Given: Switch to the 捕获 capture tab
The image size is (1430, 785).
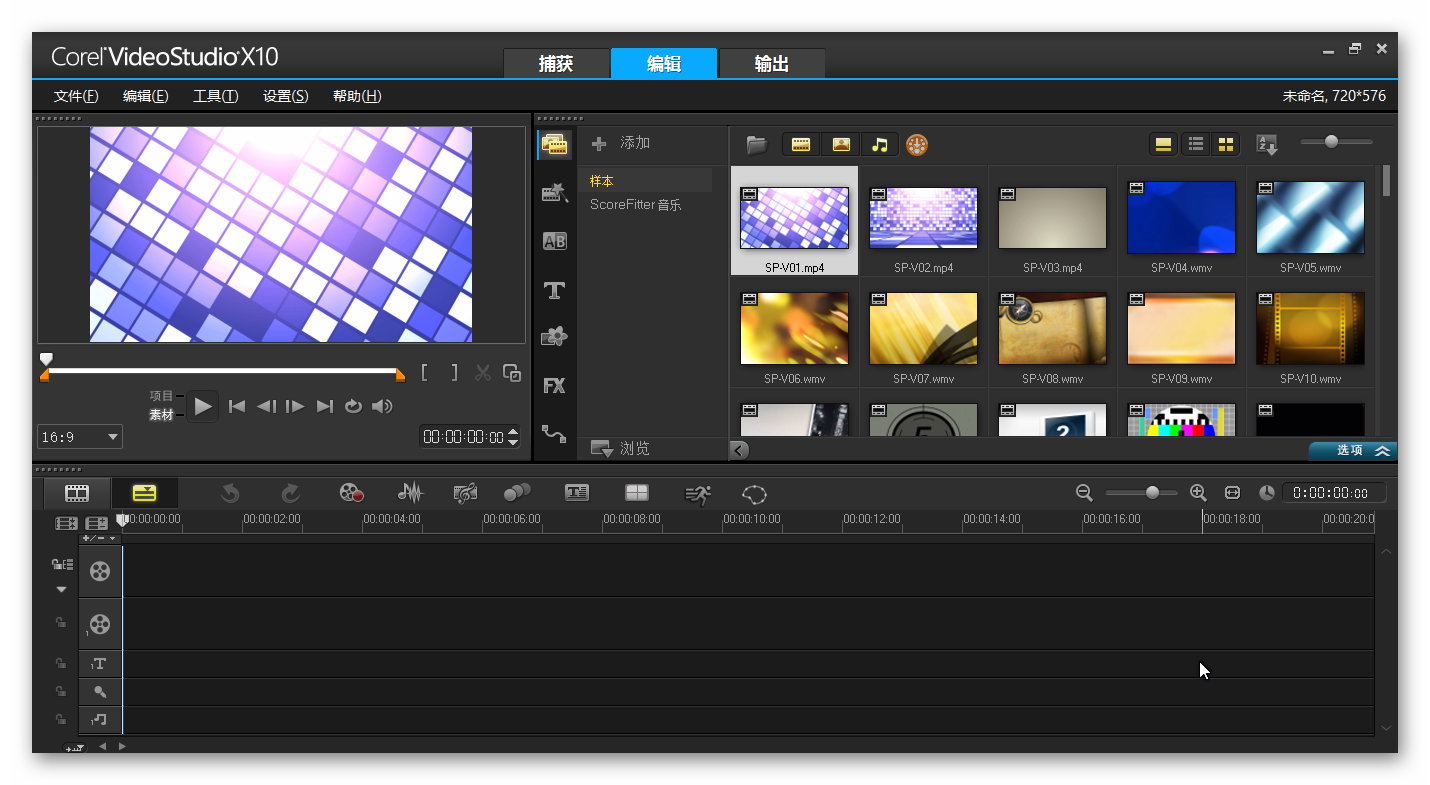Looking at the screenshot, I should (x=556, y=64).
